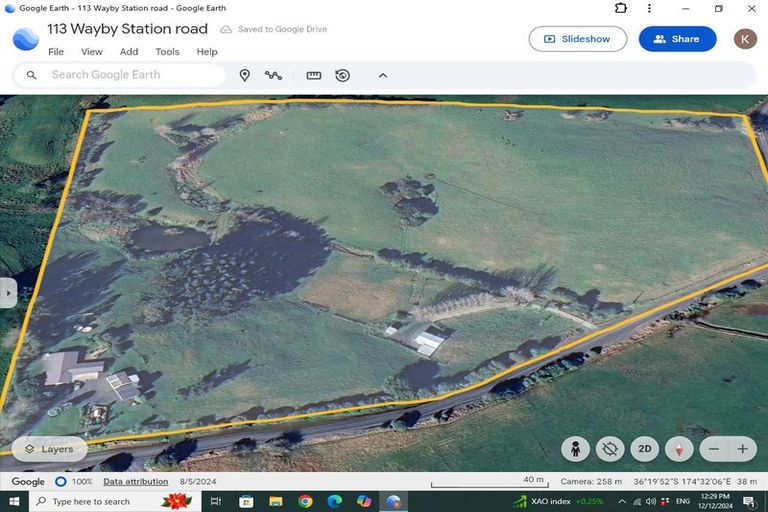Open Task View on the taskbar

pyautogui.click(x=216, y=502)
